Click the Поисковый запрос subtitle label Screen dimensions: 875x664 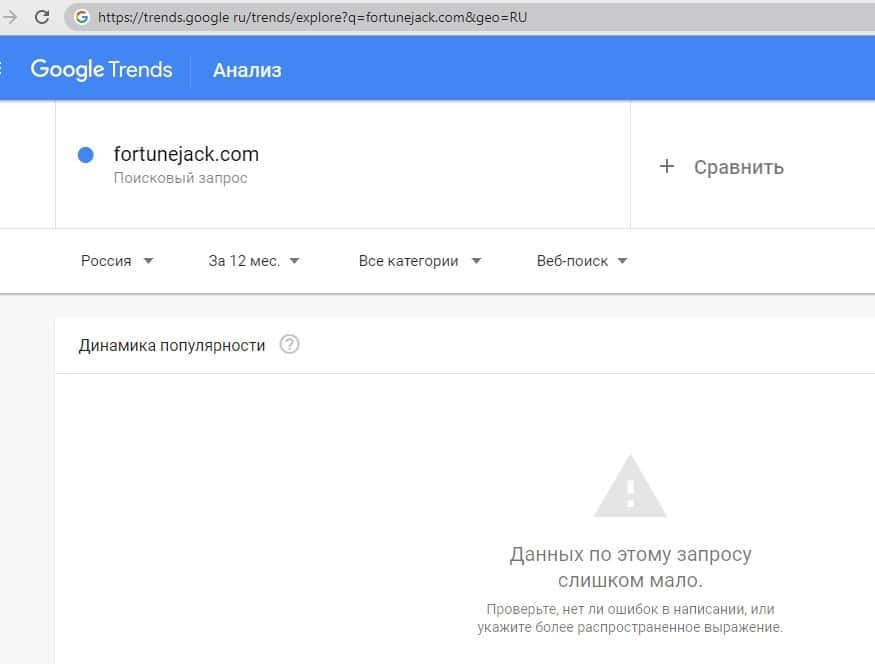180,178
